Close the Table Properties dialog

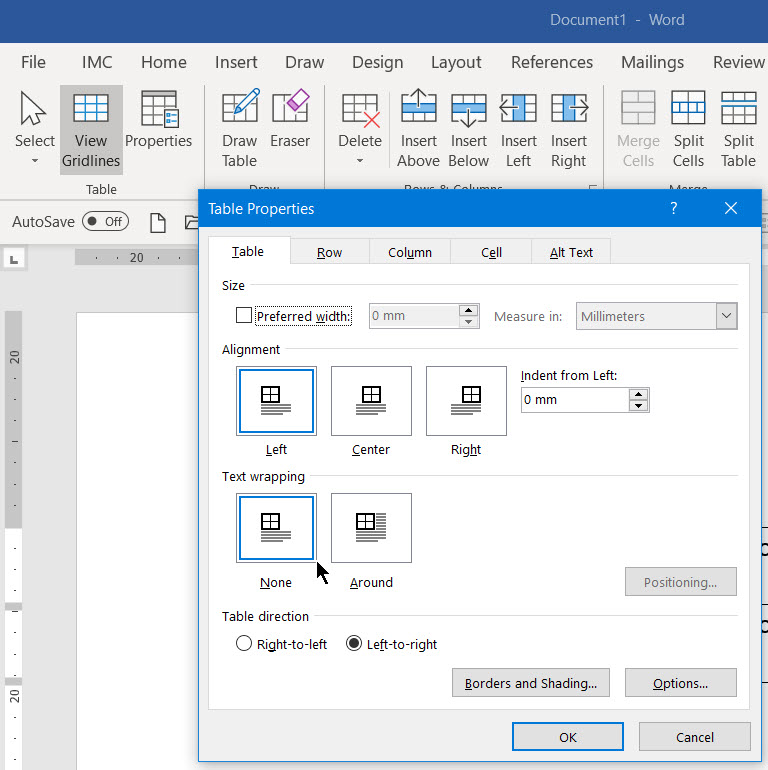pyautogui.click(x=731, y=208)
